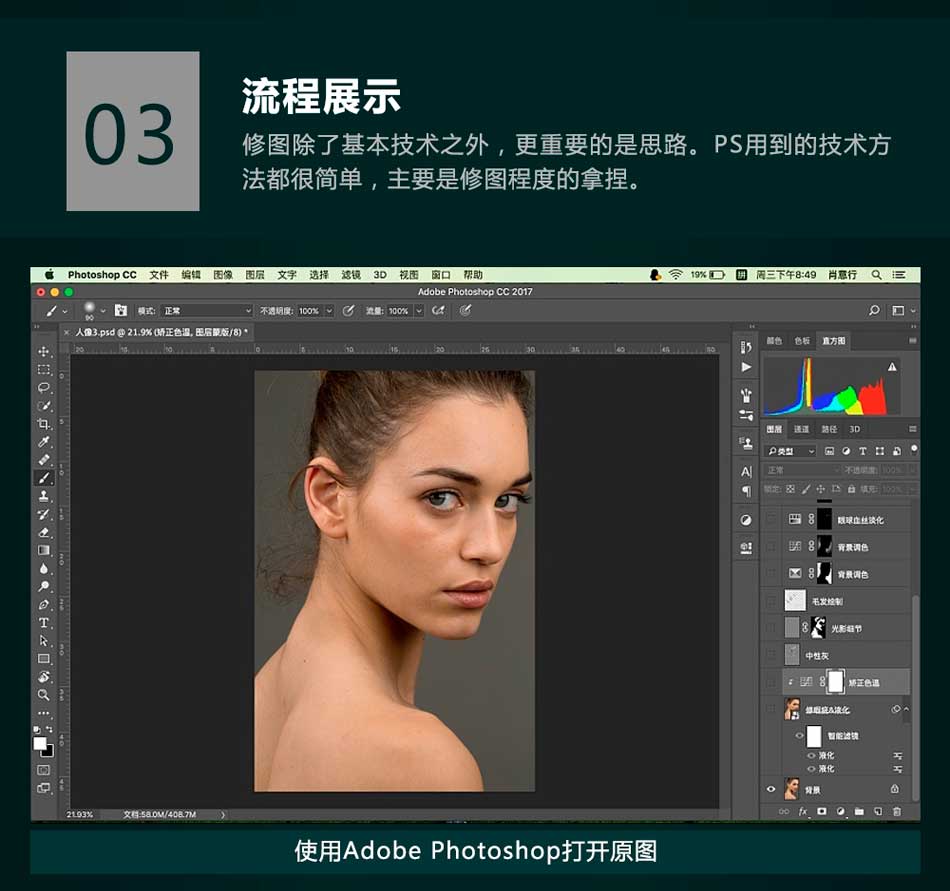Open the 滤镜 menu
Image resolution: width=950 pixels, height=891 pixels.
click(x=350, y=275)
